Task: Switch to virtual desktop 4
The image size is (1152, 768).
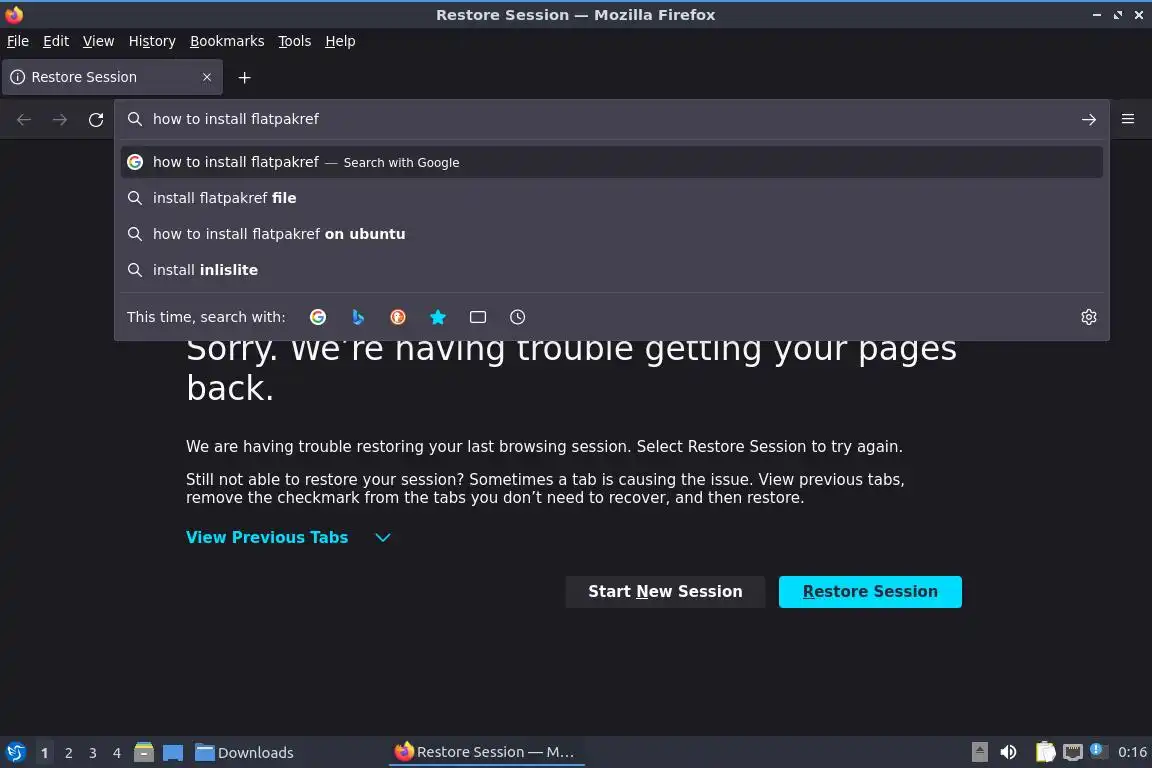Action: (117, 753)
